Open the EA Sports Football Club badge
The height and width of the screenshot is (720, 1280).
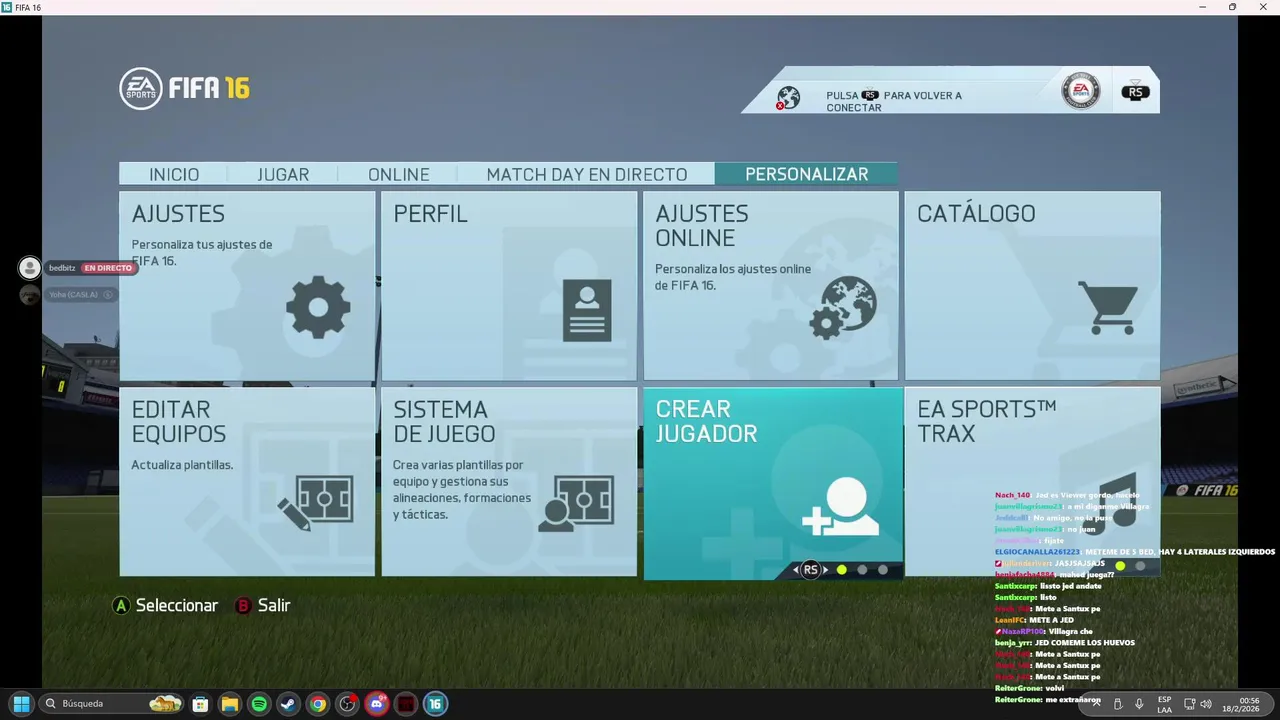tap(1080, 91)
